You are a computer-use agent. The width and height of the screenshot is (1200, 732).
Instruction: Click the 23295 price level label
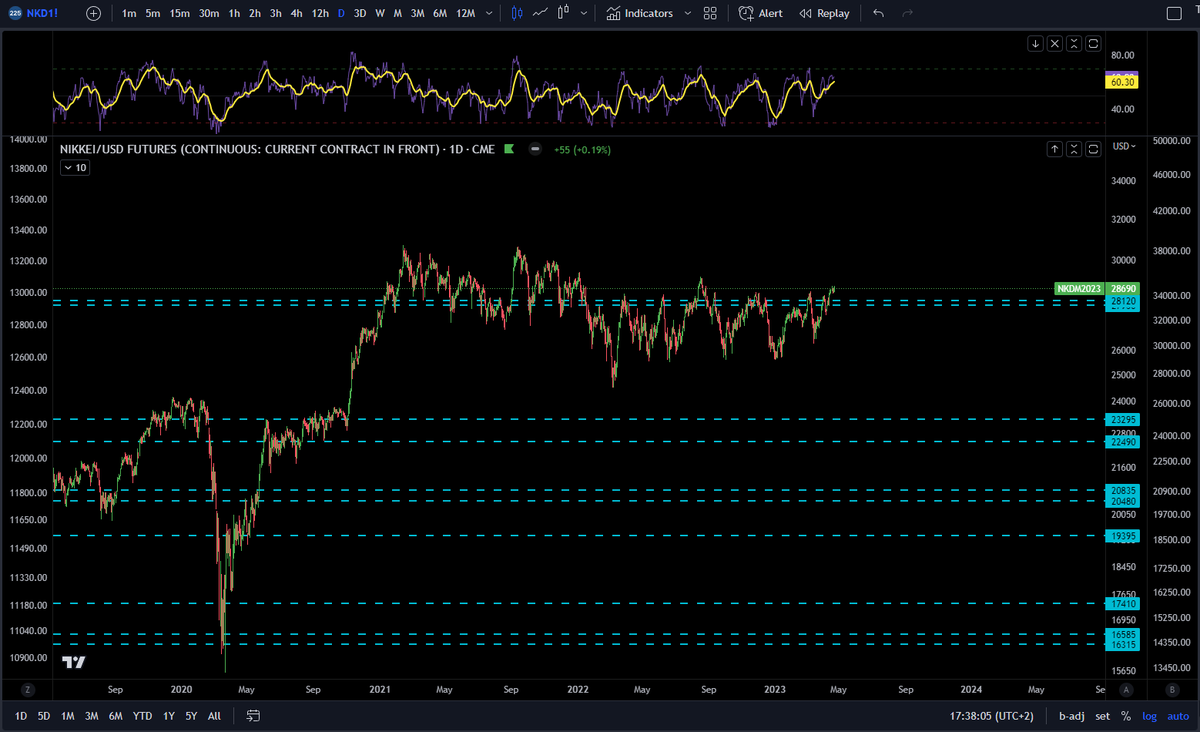pyautogui.click(x=1124, y=419)
